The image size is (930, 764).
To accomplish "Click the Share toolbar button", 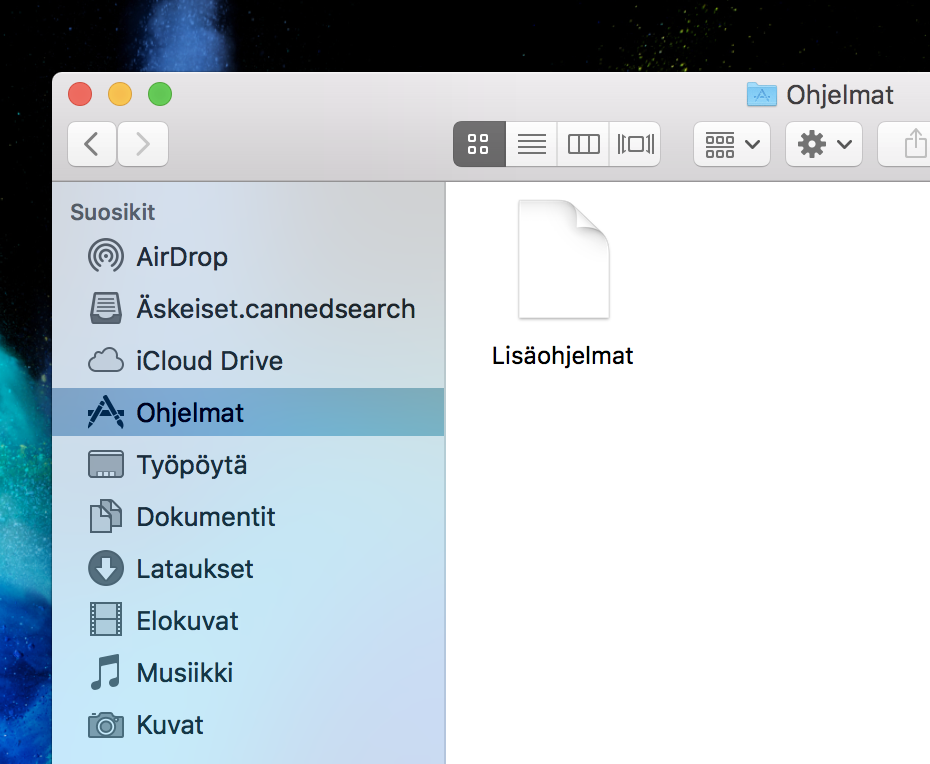I will pyautogui.click(x=904, y=144).
